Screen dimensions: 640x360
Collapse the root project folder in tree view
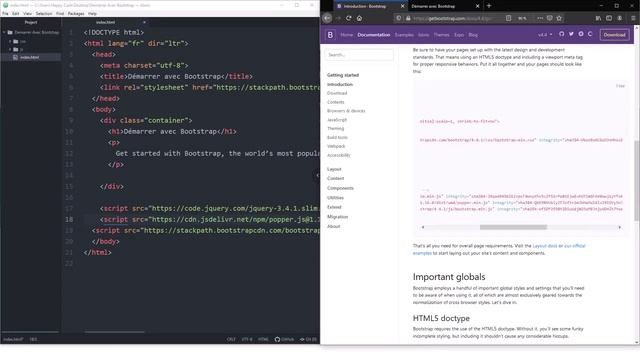coord(4,32)
